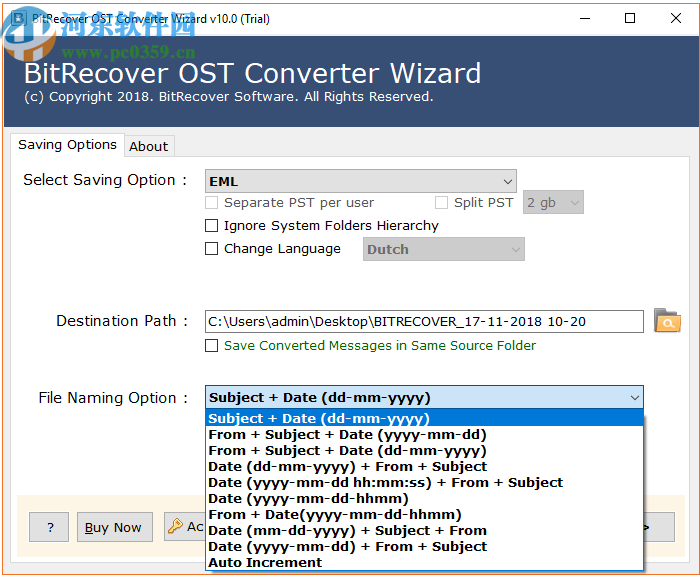
Task: Select Date (mm-dd-yyyy) + Subject + From
Action: click(424, 531)
